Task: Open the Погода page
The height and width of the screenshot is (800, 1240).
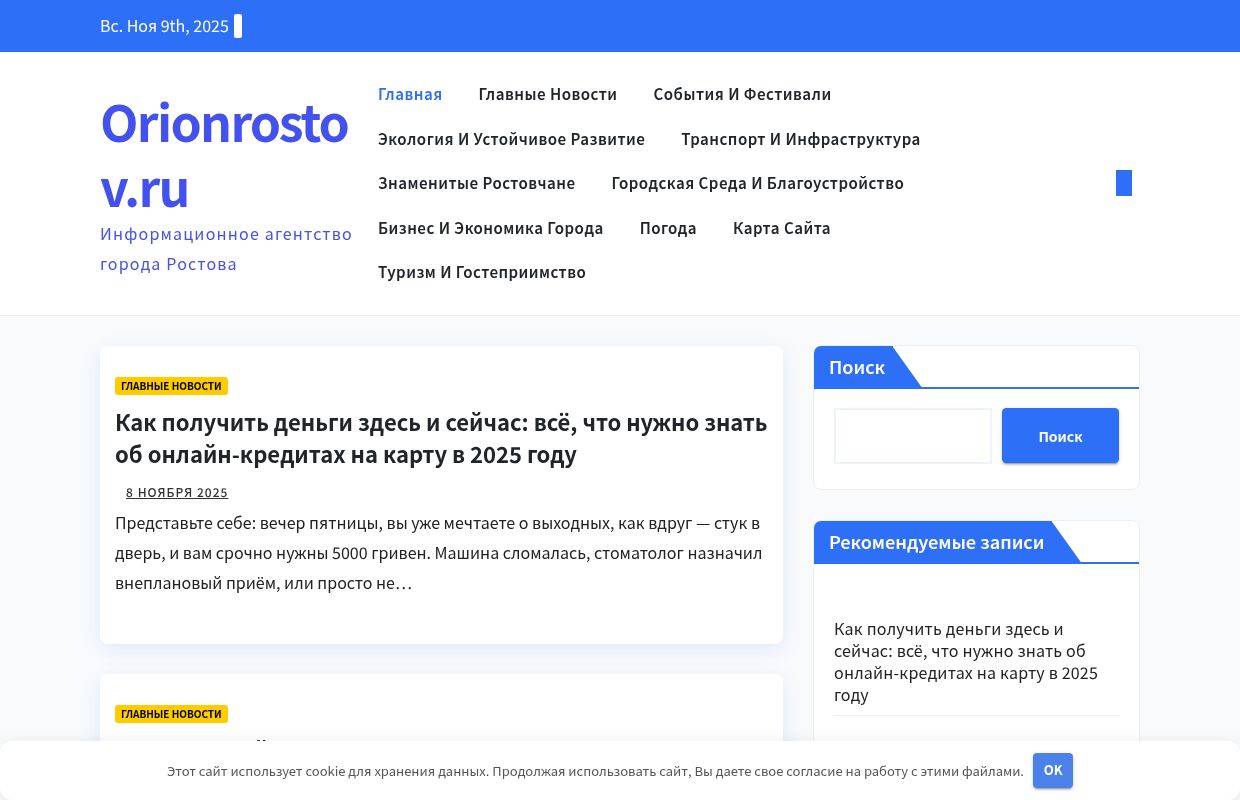Action: tap(668, 228)
